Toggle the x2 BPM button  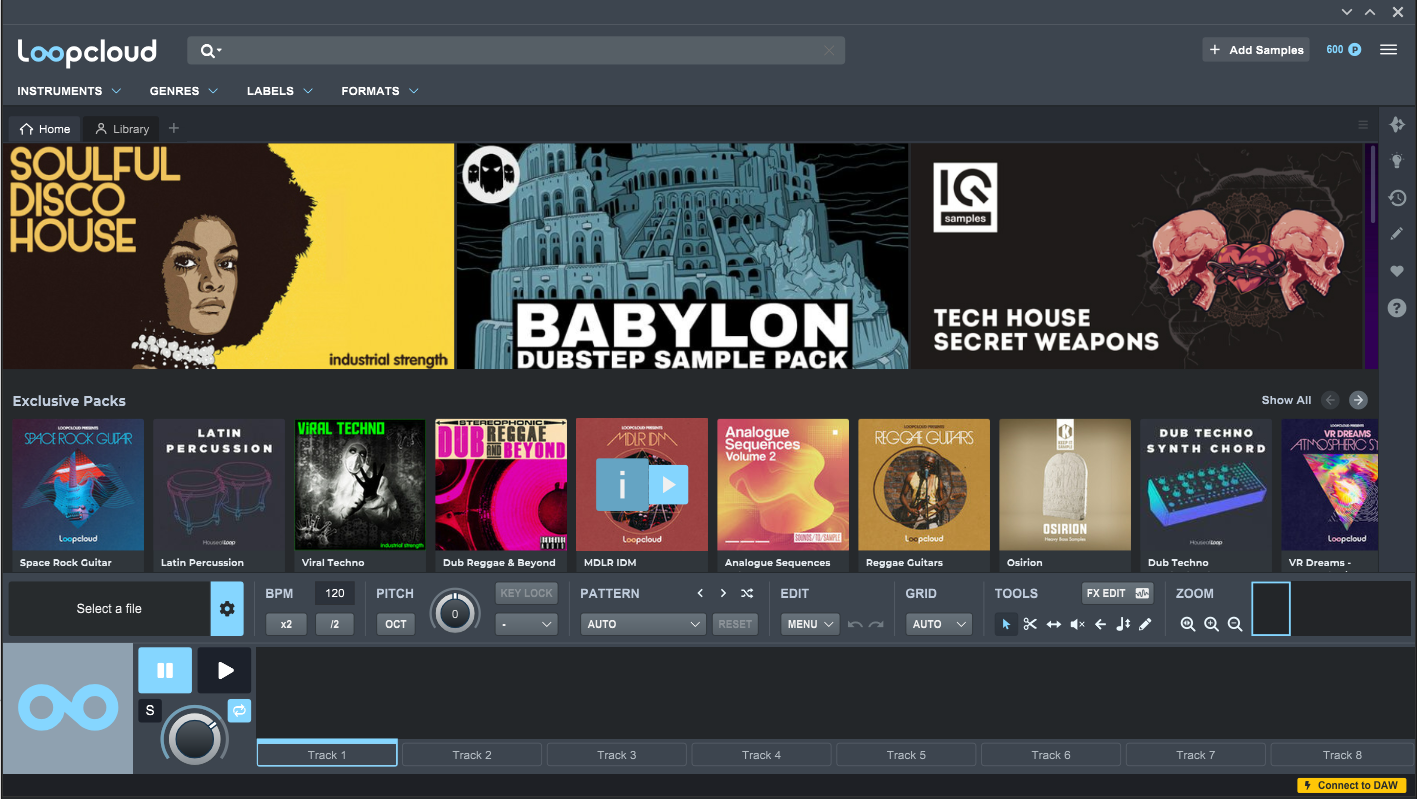pos(286,624)
